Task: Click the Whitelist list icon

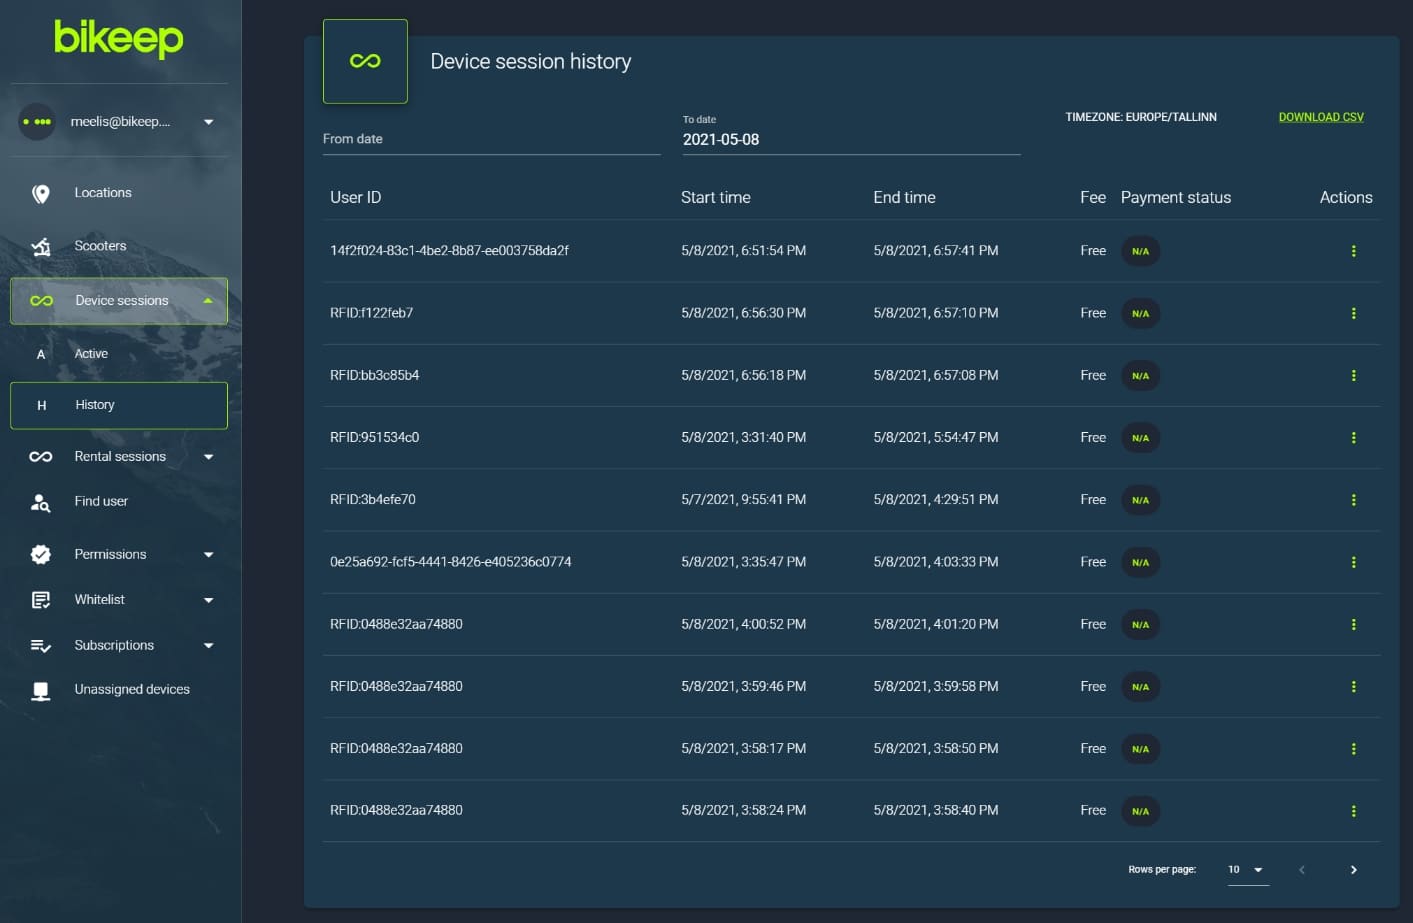Action: [x=41, y=600]
